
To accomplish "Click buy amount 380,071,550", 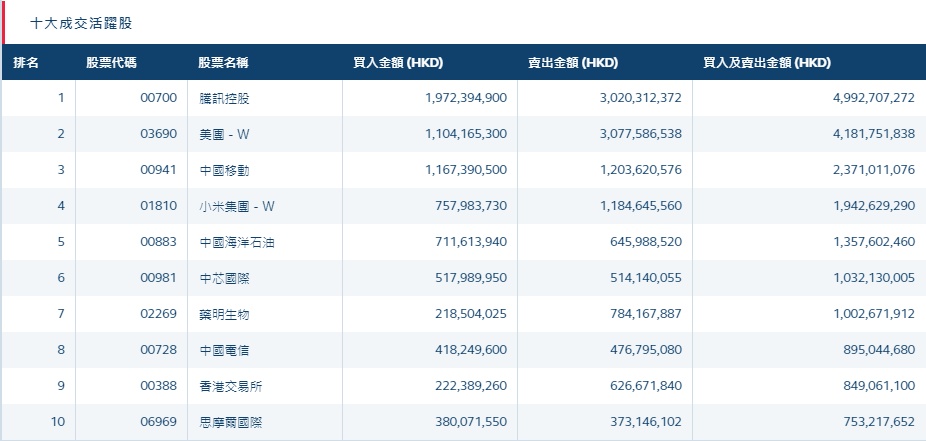I will tap(471, 422).
